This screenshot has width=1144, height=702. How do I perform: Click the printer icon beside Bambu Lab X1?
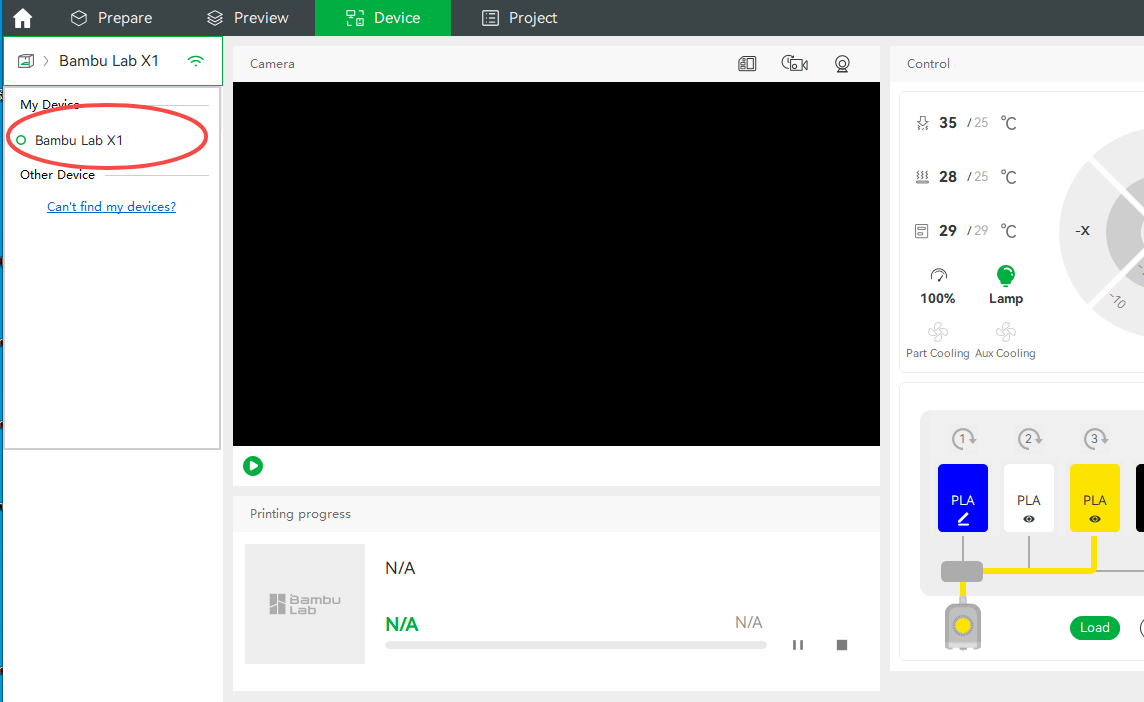click(26, 61)
